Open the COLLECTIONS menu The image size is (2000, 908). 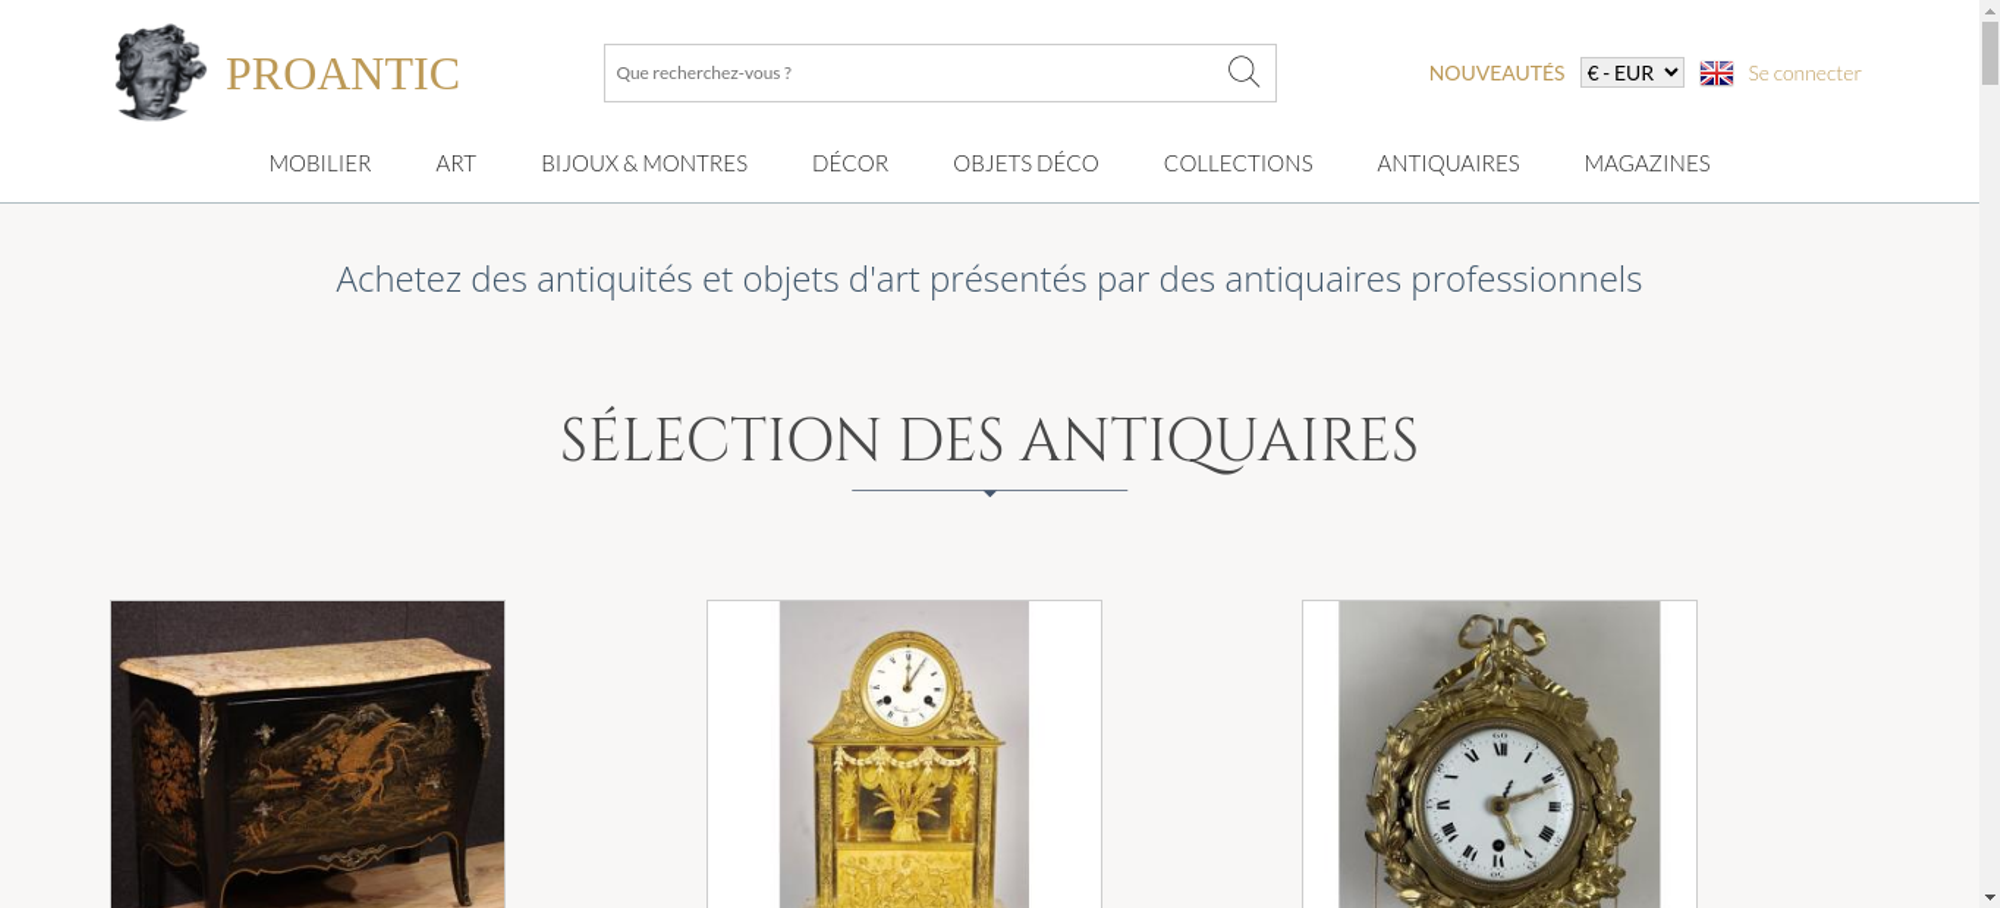pyautogui.click(x=1238, y=163)
